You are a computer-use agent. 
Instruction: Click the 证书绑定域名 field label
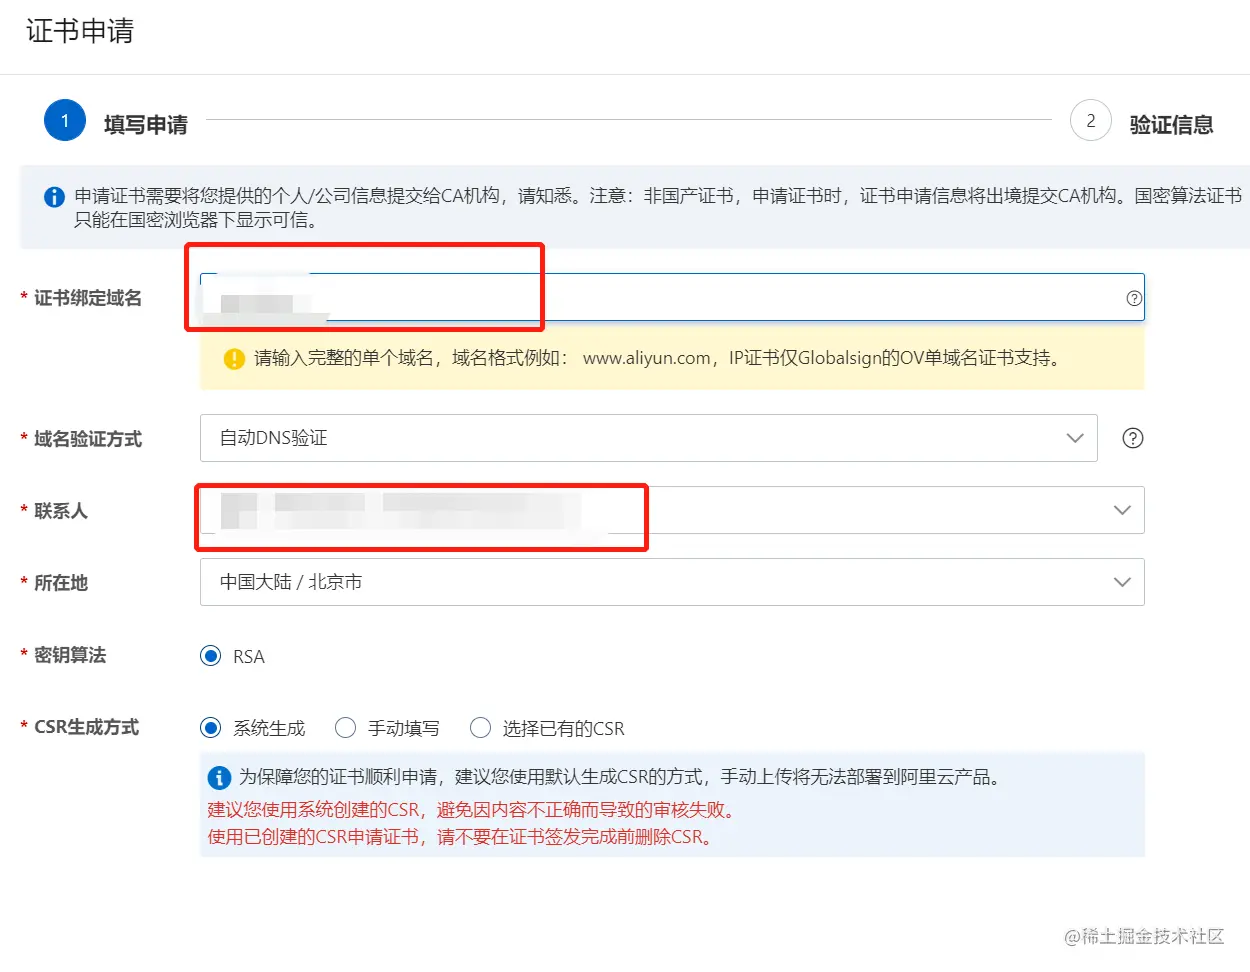click(x=88, y=298)
